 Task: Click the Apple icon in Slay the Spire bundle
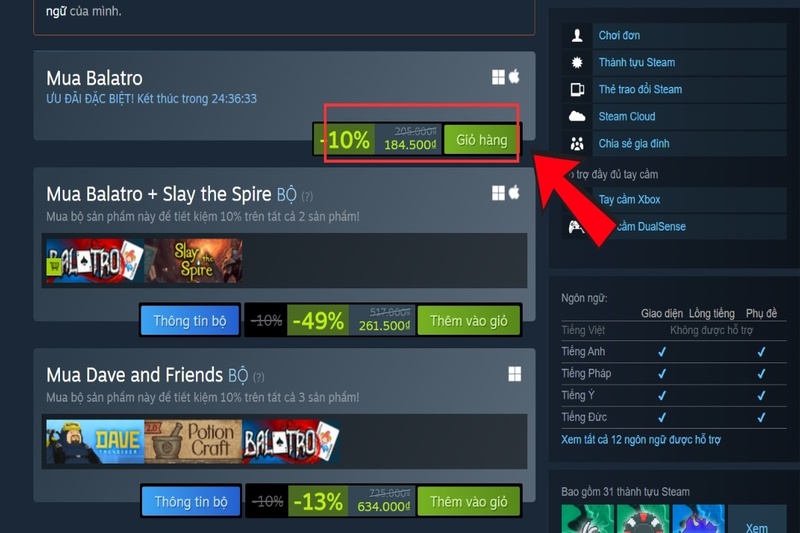pos(514,192)
